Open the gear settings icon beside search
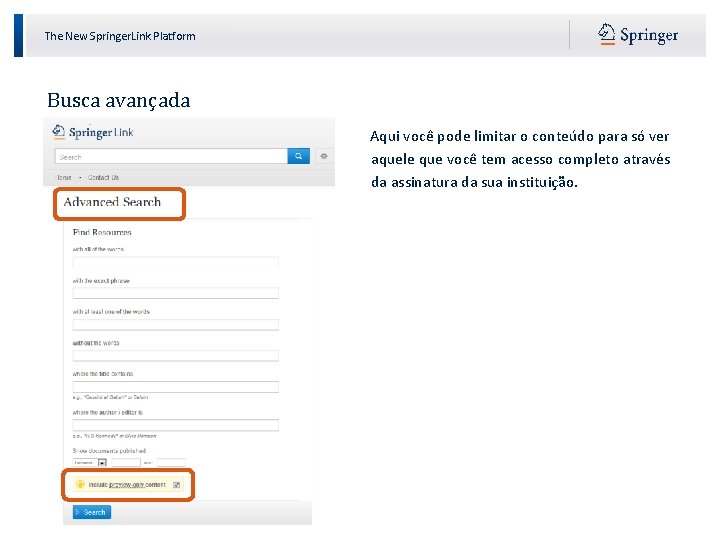 [324, 156]
